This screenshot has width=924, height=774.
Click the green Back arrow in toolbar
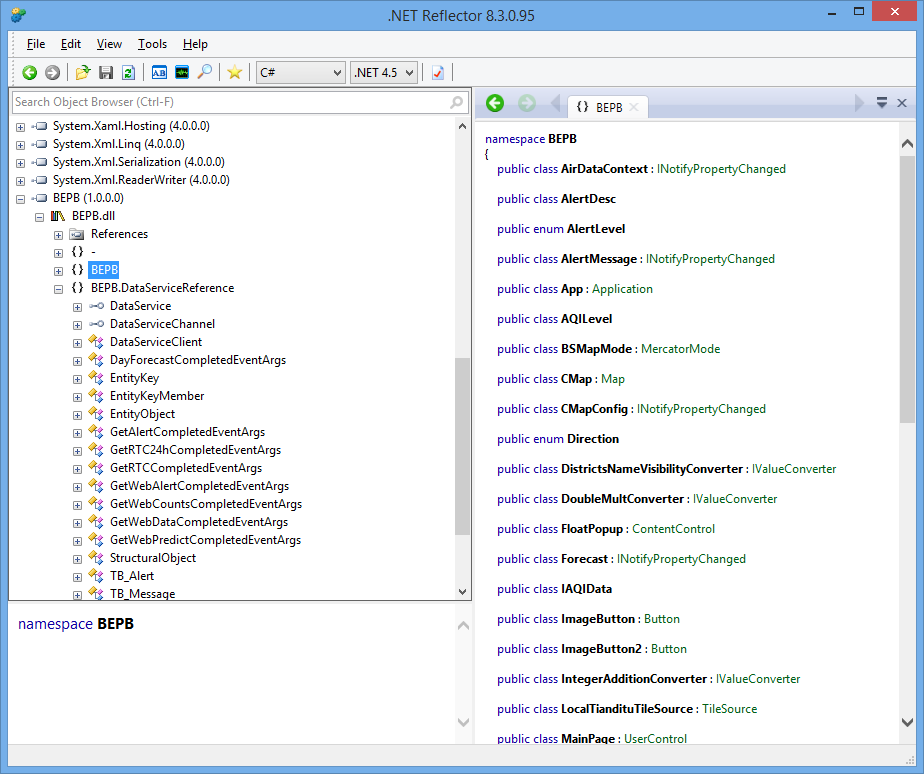(x=29, y=73)
